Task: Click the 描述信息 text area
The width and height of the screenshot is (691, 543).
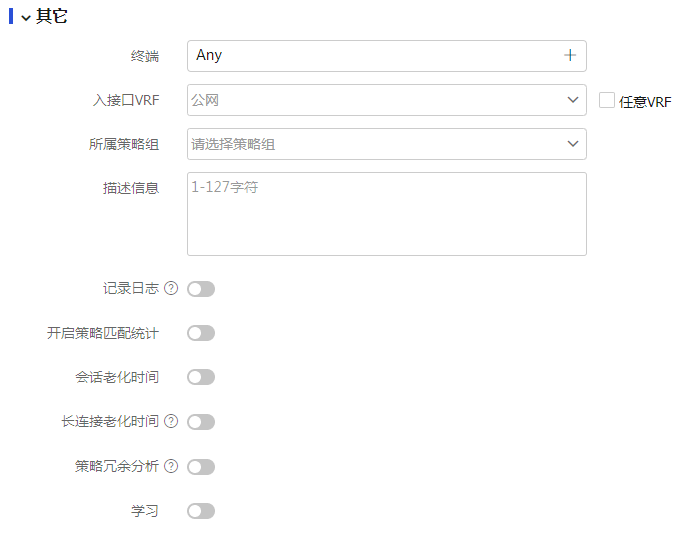Action: 386,213
